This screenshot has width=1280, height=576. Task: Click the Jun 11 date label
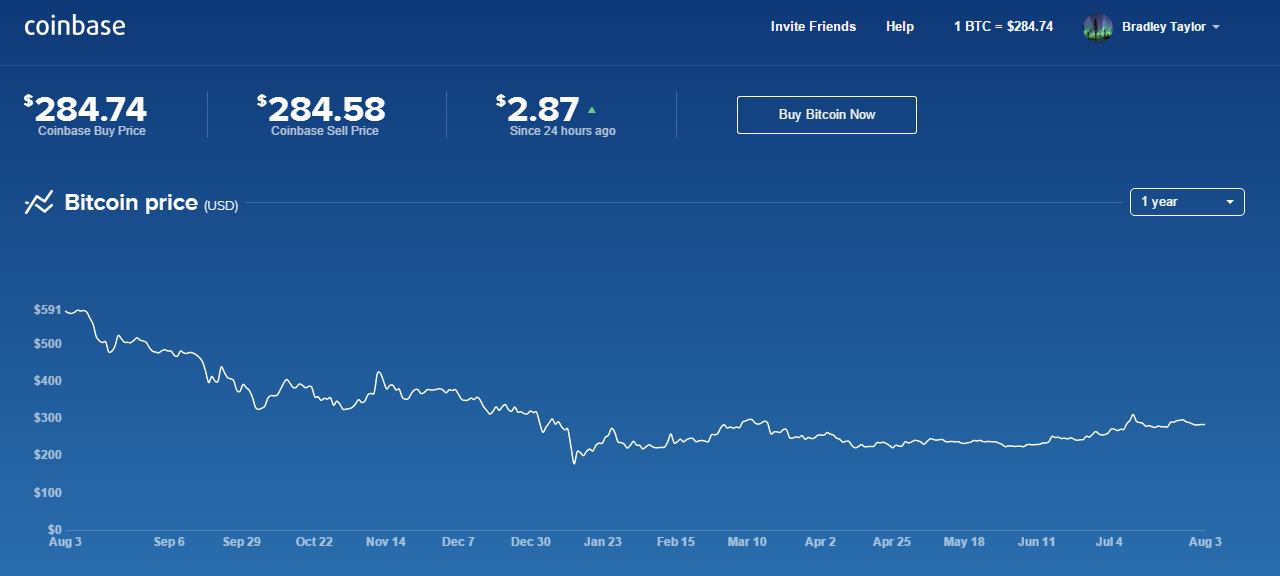click(1036, 542)
